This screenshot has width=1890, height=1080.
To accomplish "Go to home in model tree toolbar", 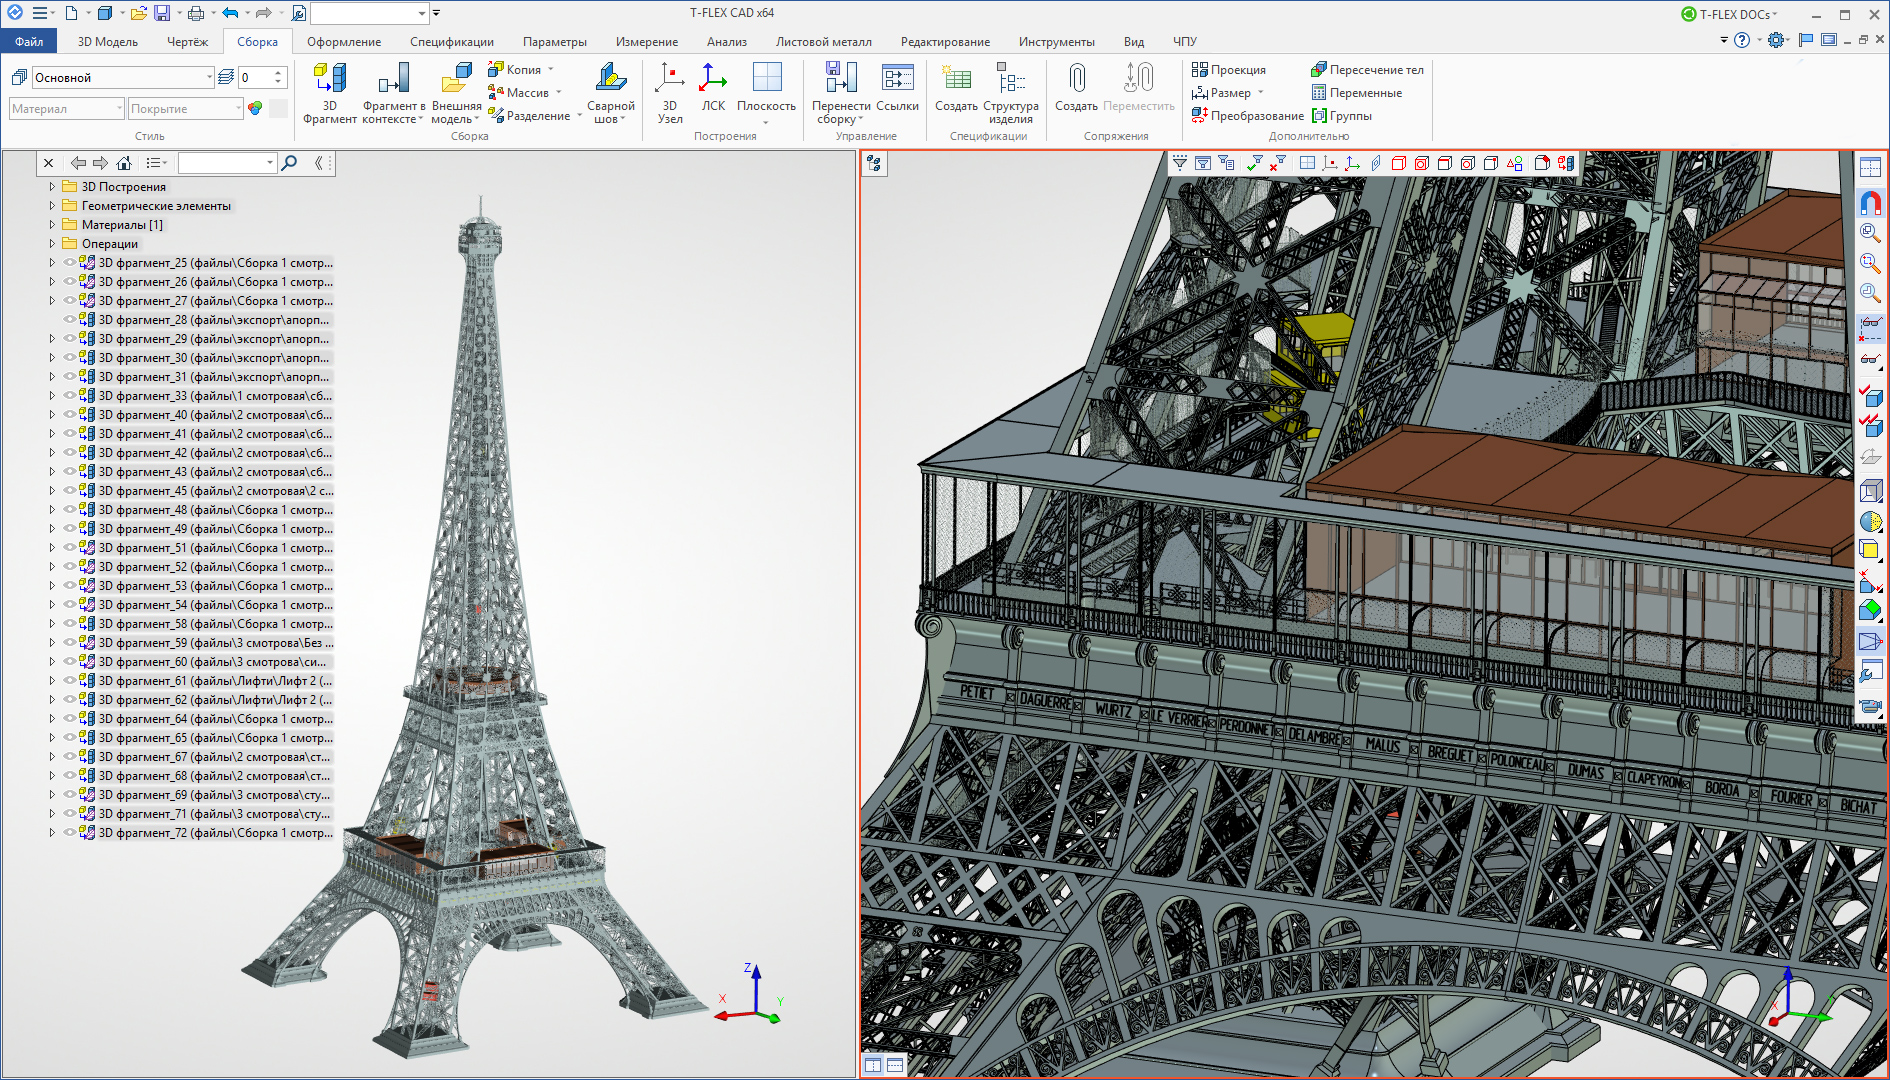I will click(124, 162).
